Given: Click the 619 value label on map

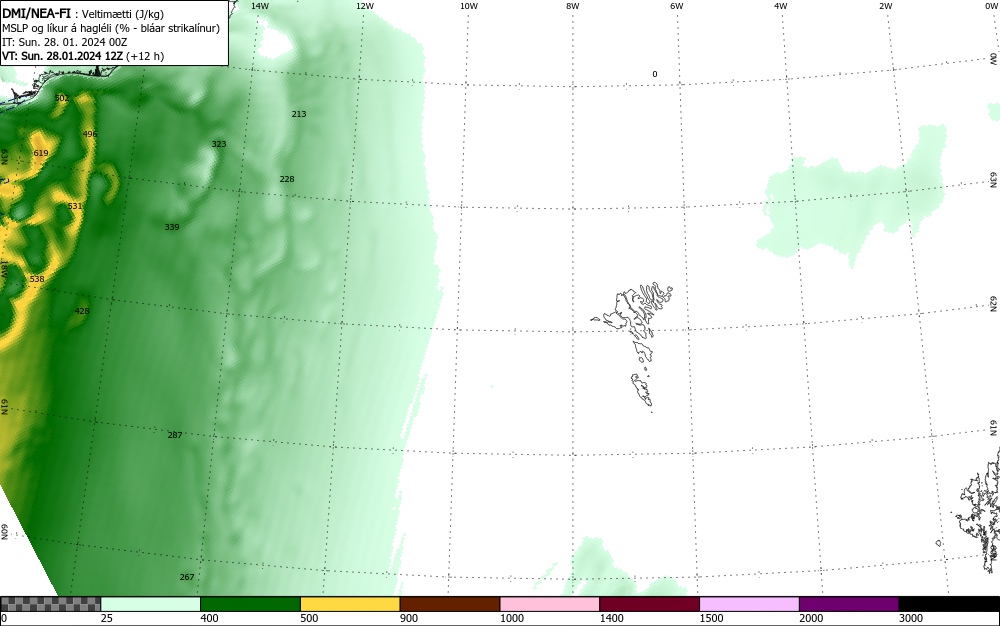Looking at the screenshot, I should tap(41, 153).
